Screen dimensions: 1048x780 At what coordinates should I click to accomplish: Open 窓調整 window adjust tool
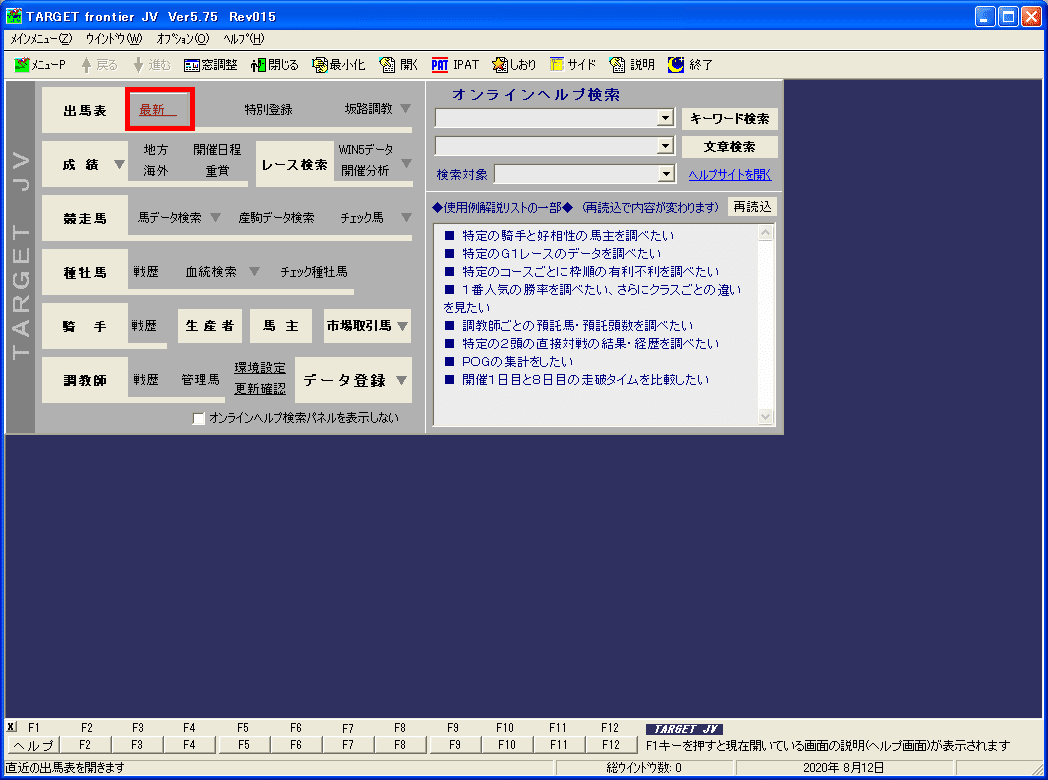coord(211,65)
